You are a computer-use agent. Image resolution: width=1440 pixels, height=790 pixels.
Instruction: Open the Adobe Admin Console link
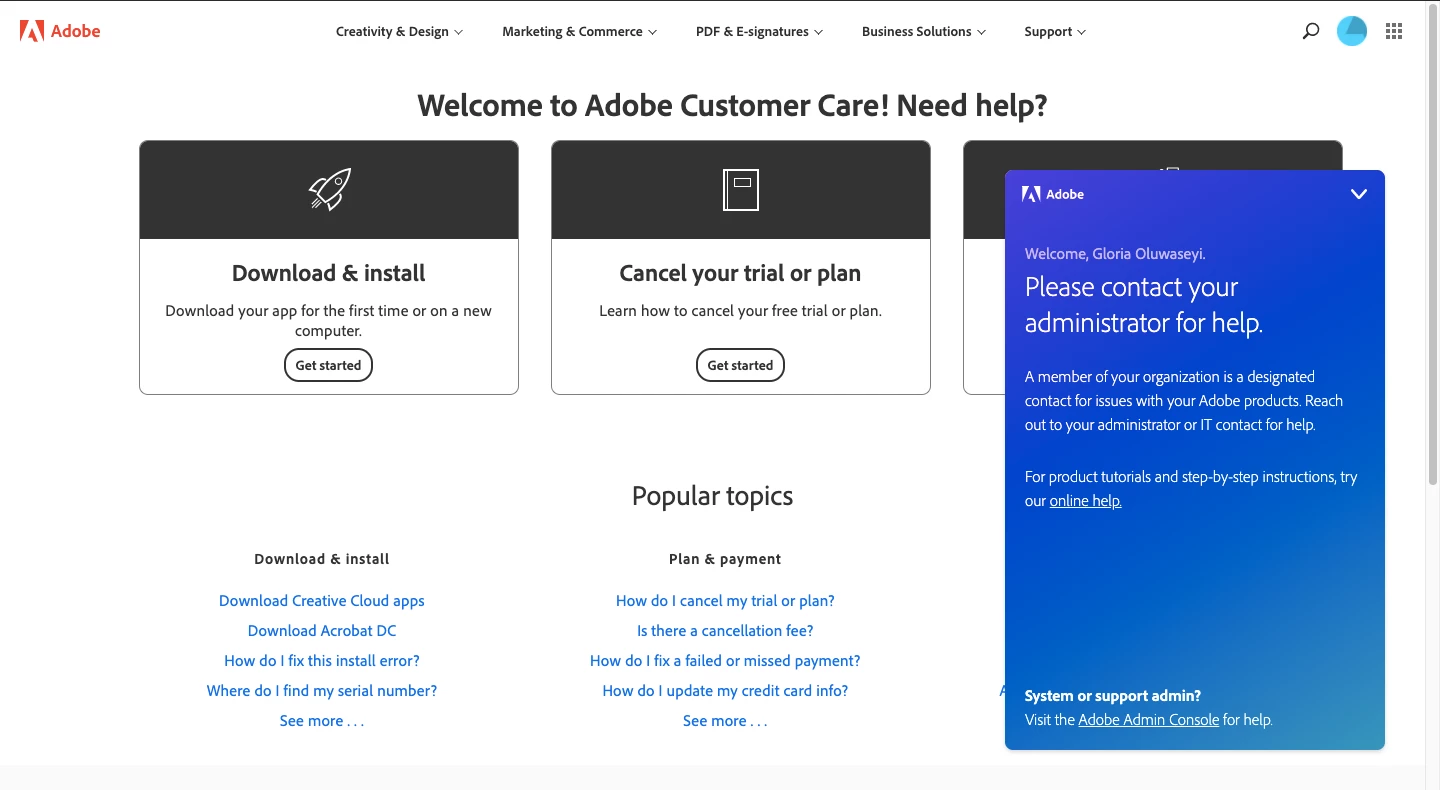1148,720
